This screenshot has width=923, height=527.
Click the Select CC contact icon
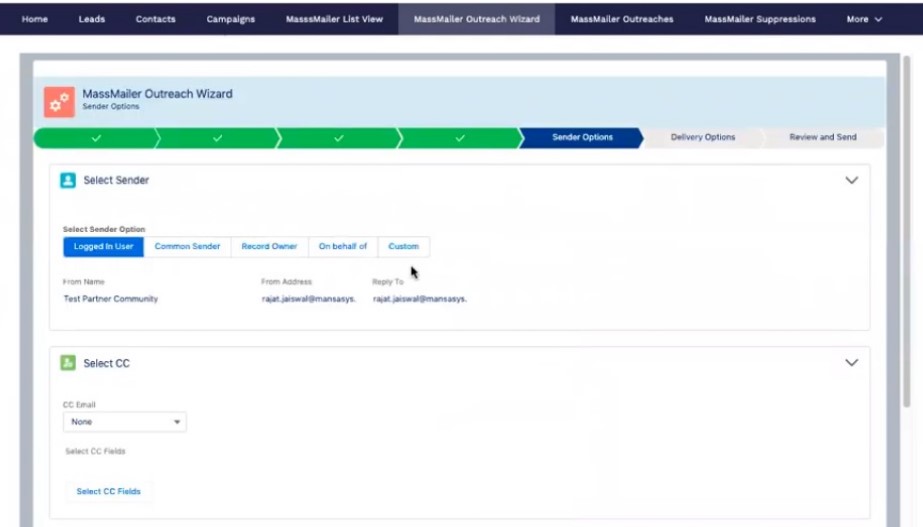coord(68,363)
